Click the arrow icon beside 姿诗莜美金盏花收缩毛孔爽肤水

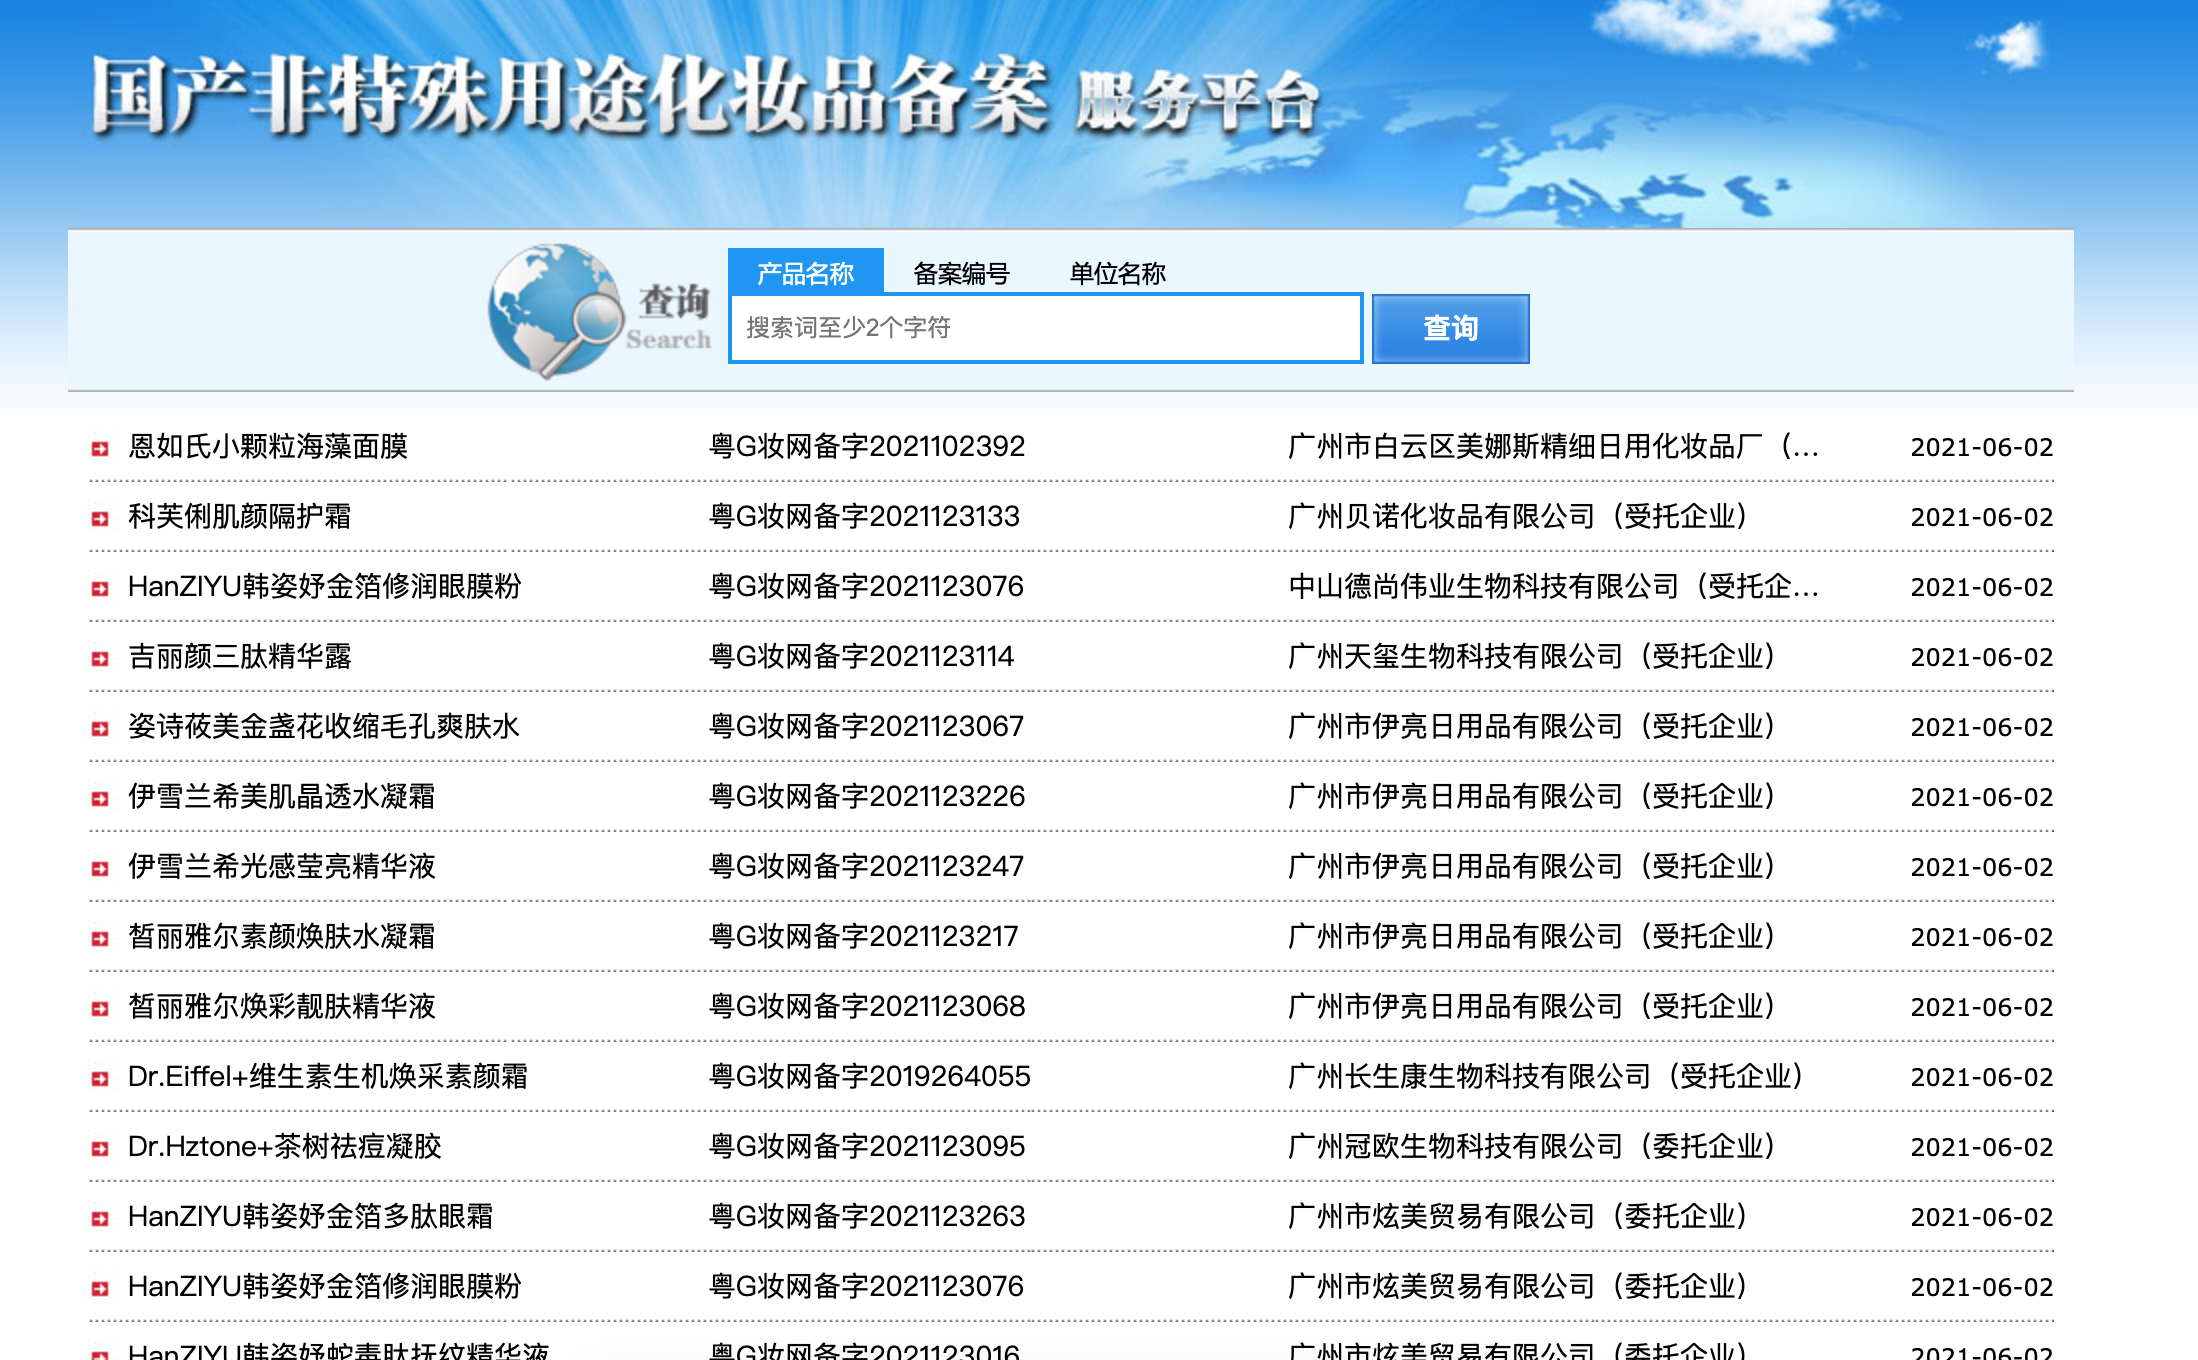pos(99,728)
